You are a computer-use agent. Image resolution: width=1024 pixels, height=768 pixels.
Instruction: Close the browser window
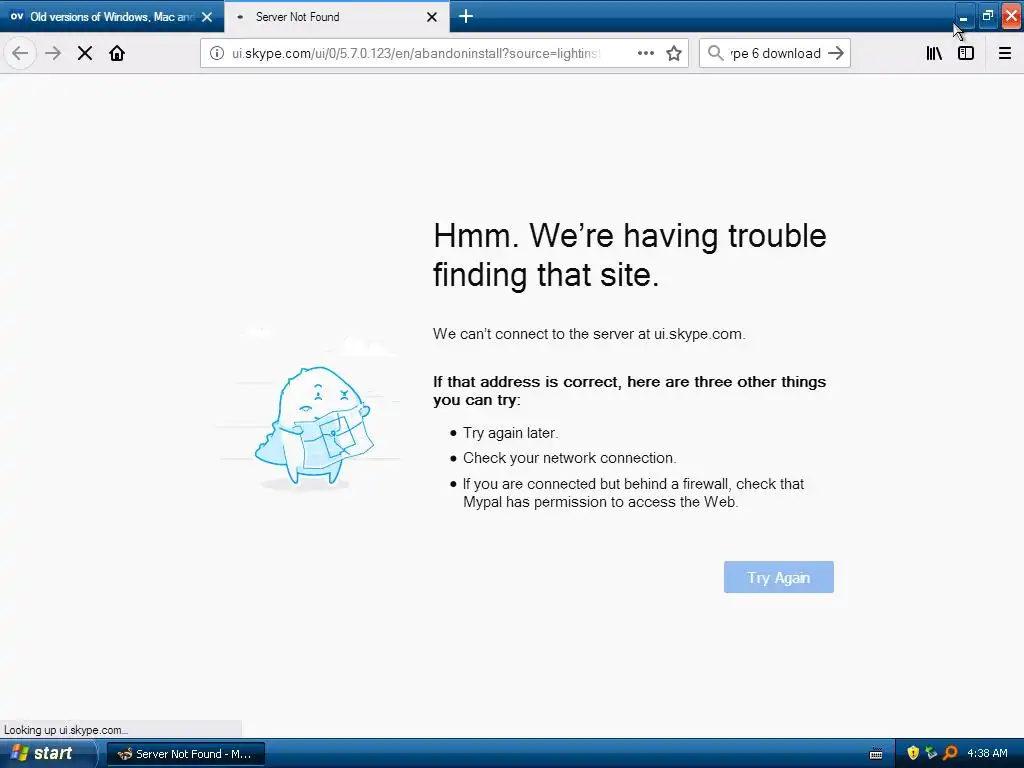coord(1012,16)
